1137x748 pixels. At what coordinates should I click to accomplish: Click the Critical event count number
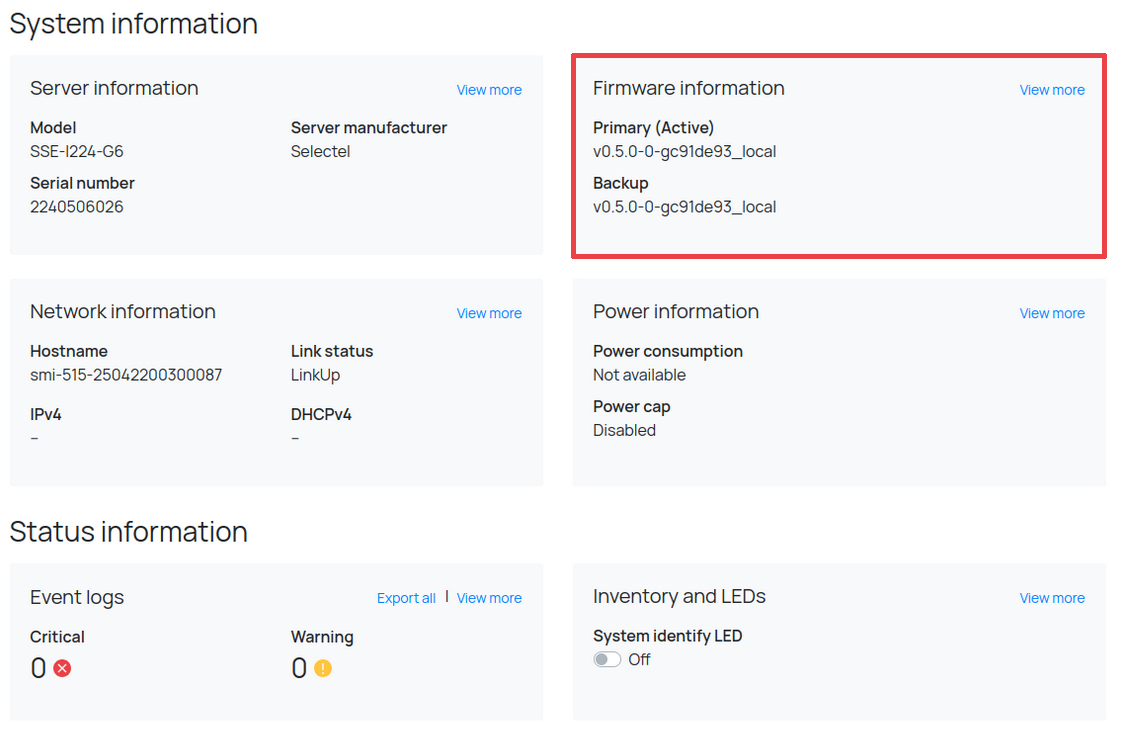[38, 668]
